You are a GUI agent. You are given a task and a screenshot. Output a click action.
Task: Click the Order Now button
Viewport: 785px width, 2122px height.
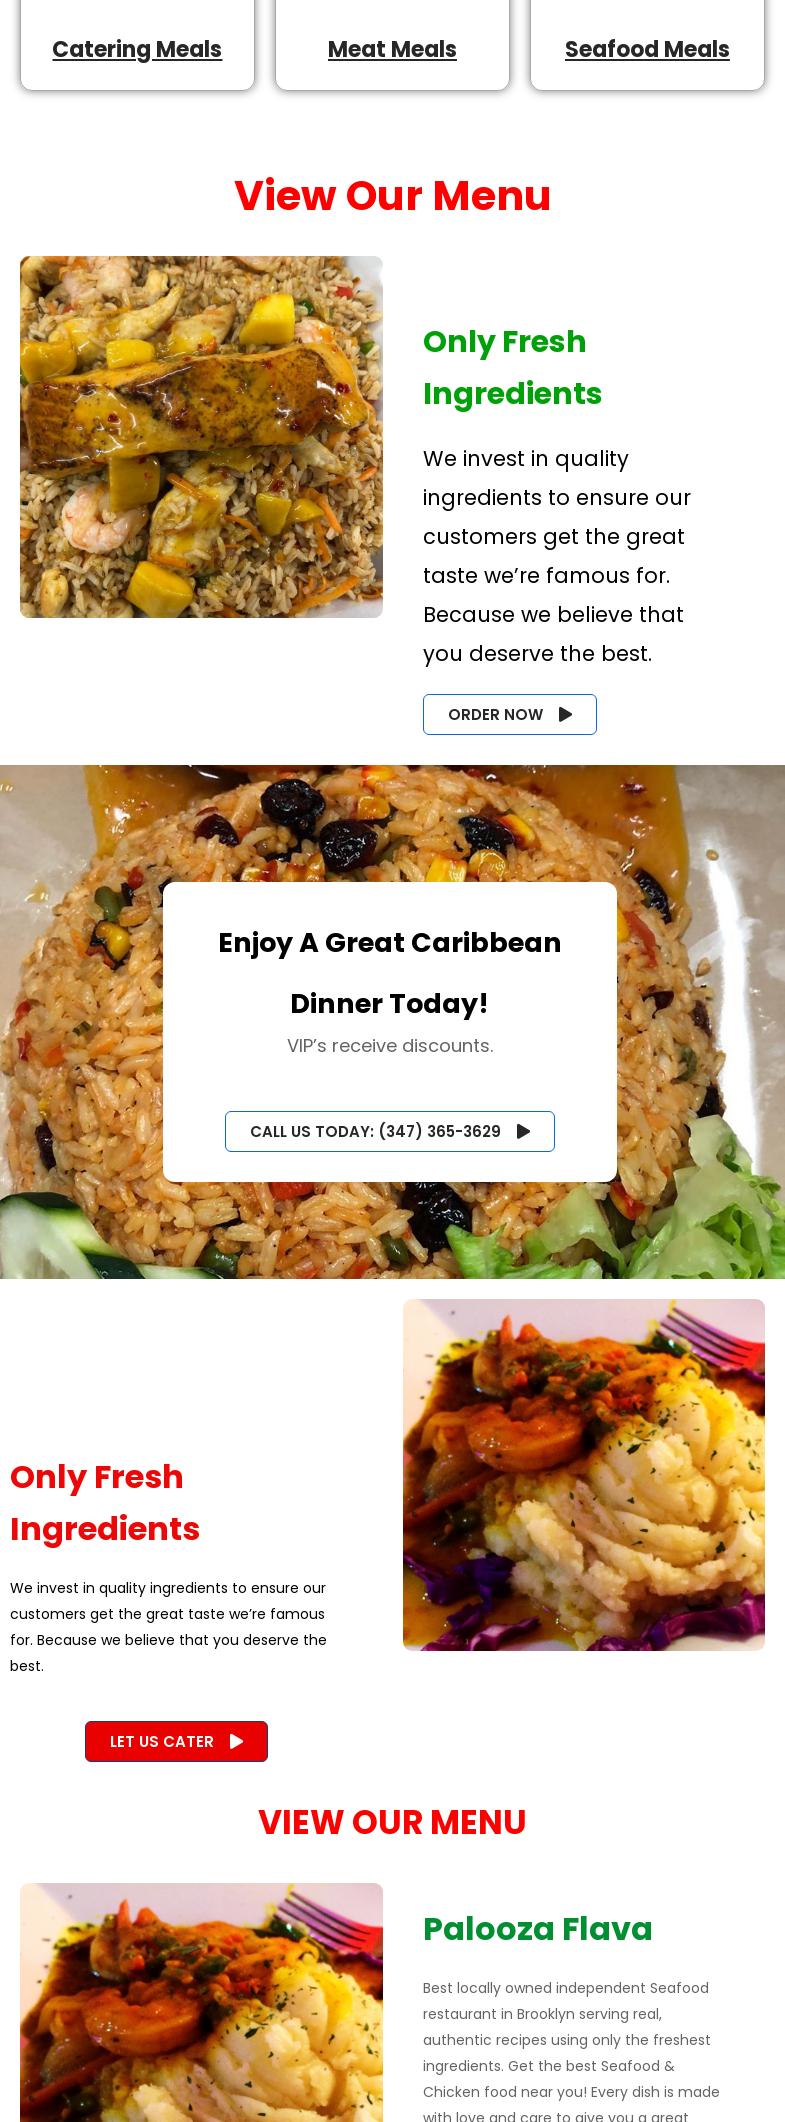coord(510,714)
